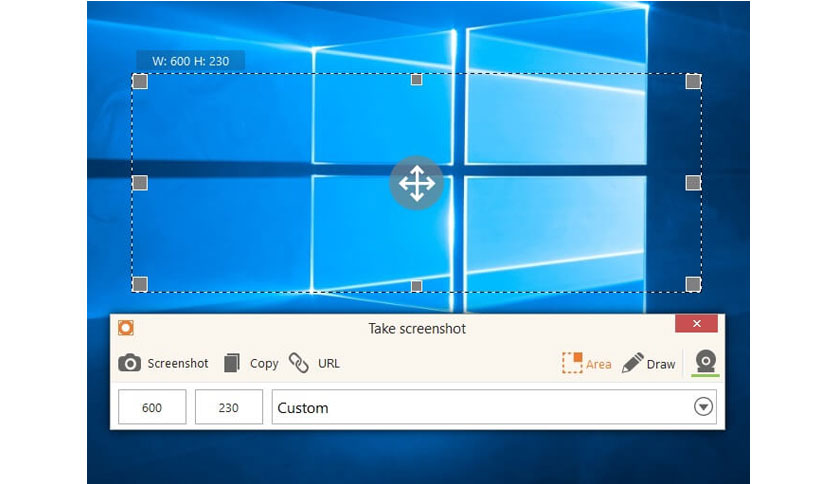Click the 'Take screenshot' window title
The width and height of the screenshot is (836, 484).
coord(417,328)
